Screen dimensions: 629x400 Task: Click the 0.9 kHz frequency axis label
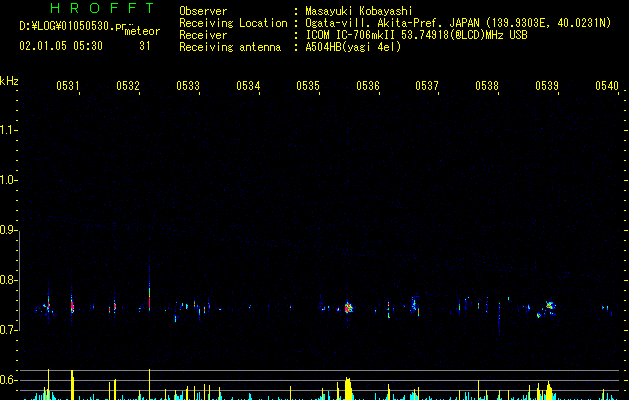click(8, 230)
